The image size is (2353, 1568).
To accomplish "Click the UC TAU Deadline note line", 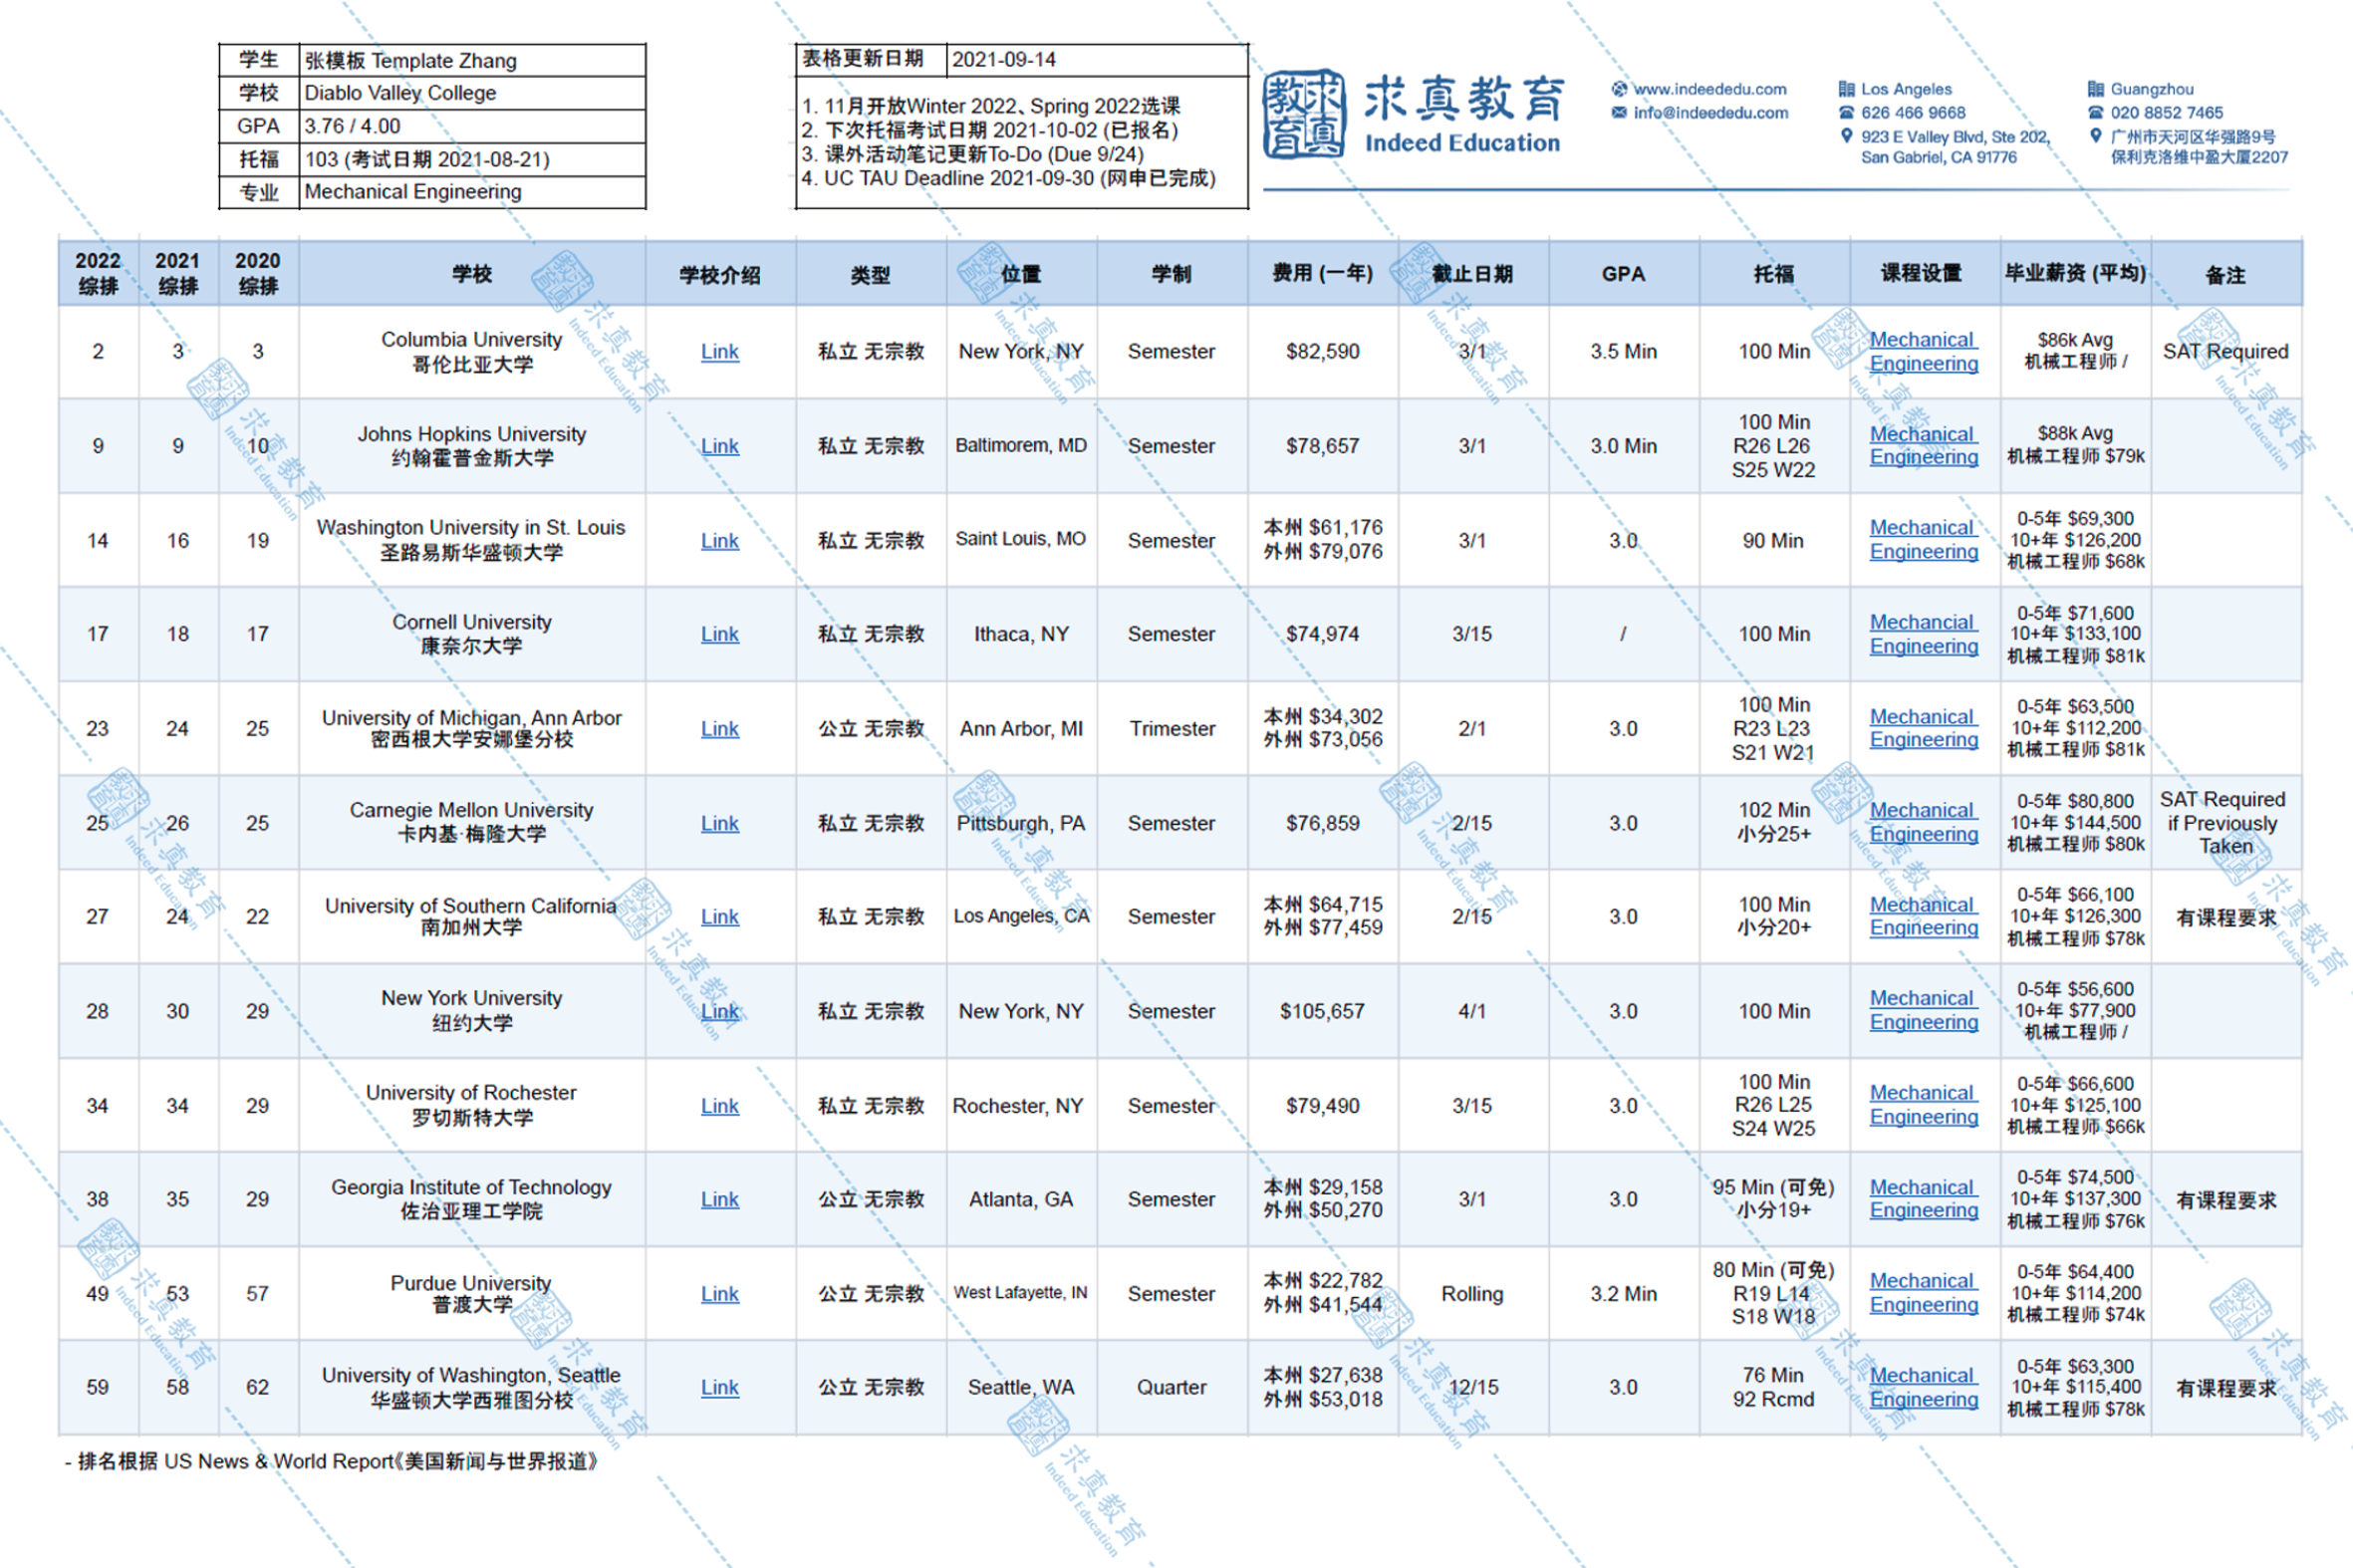I will click(x=1008, y=179).
